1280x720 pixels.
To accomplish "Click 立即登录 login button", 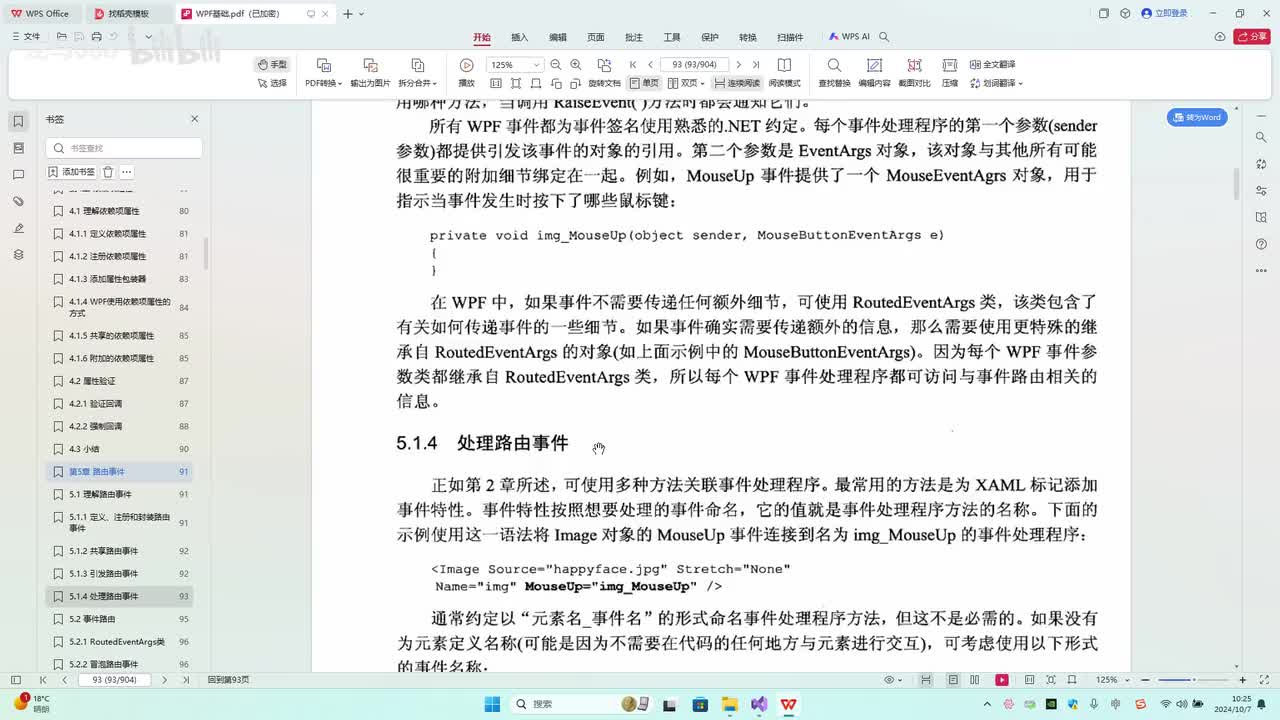I will coord(1164,13).
